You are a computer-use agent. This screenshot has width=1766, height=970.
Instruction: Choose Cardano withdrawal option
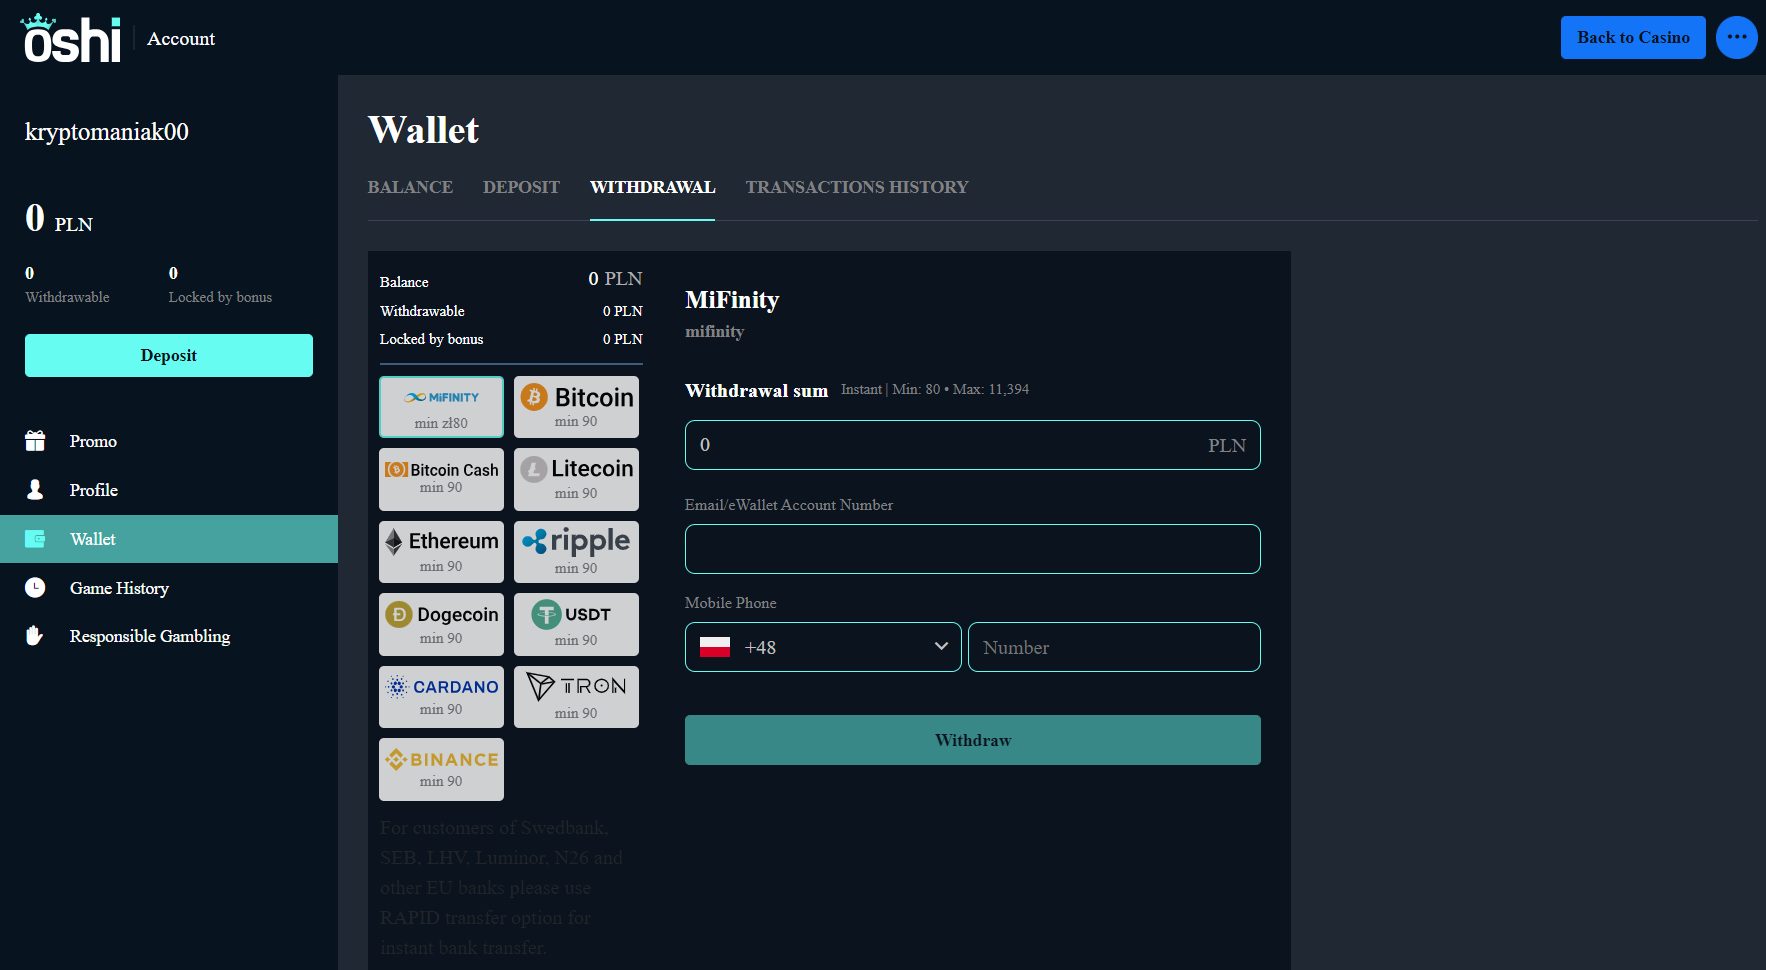click(x=441, y=697)
